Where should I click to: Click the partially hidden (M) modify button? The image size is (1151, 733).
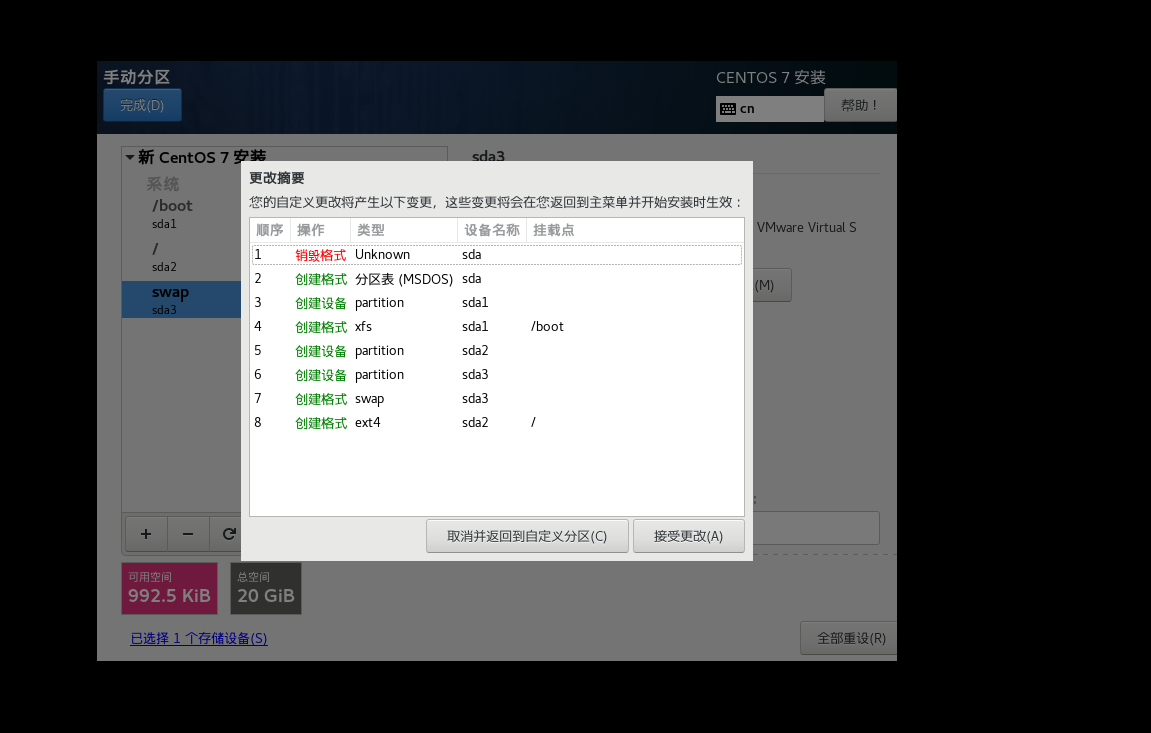(772, 285)
